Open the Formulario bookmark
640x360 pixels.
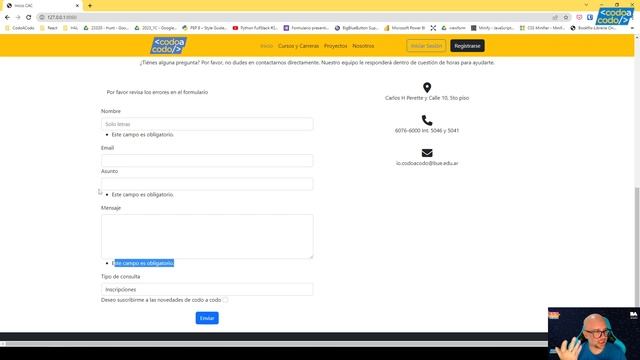(x=306, y=28)
